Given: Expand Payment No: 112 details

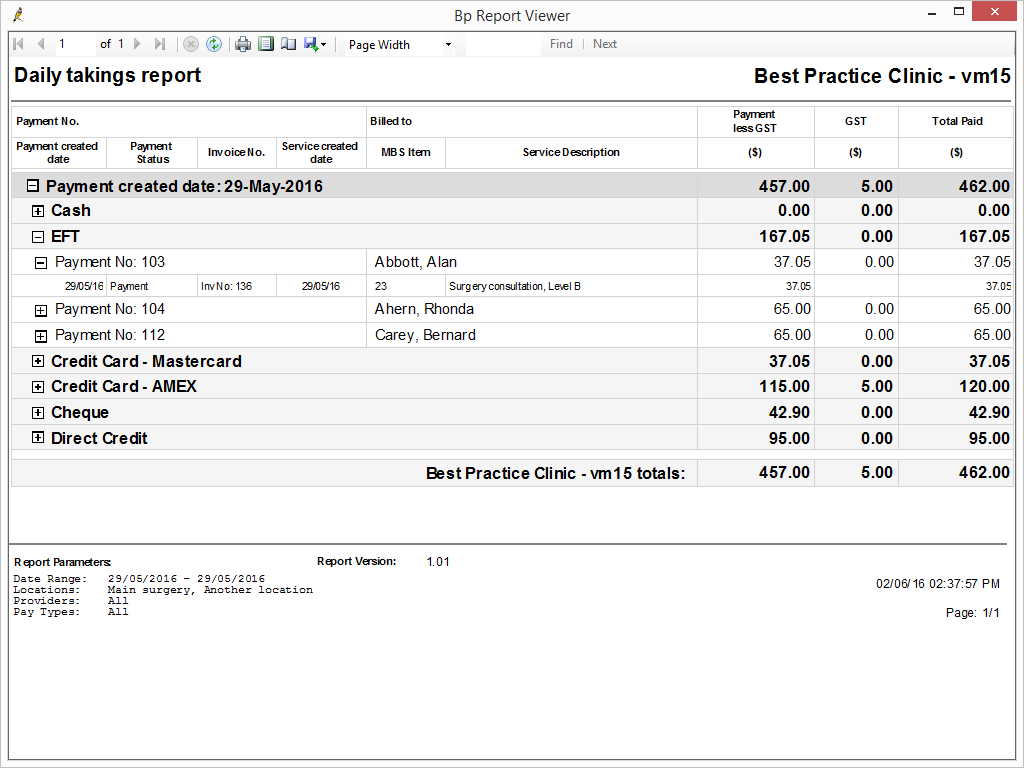Looking at the screenshot, I should 40,336.
